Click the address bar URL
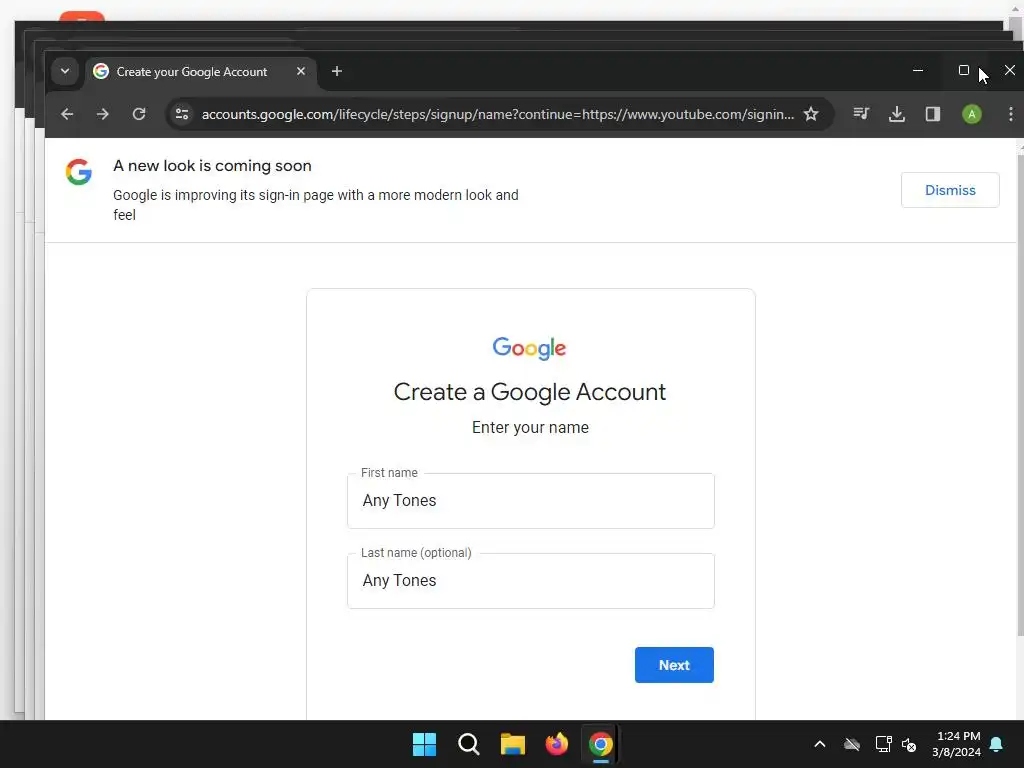This screenshot has width=1024, height=768. coord(498,114)
